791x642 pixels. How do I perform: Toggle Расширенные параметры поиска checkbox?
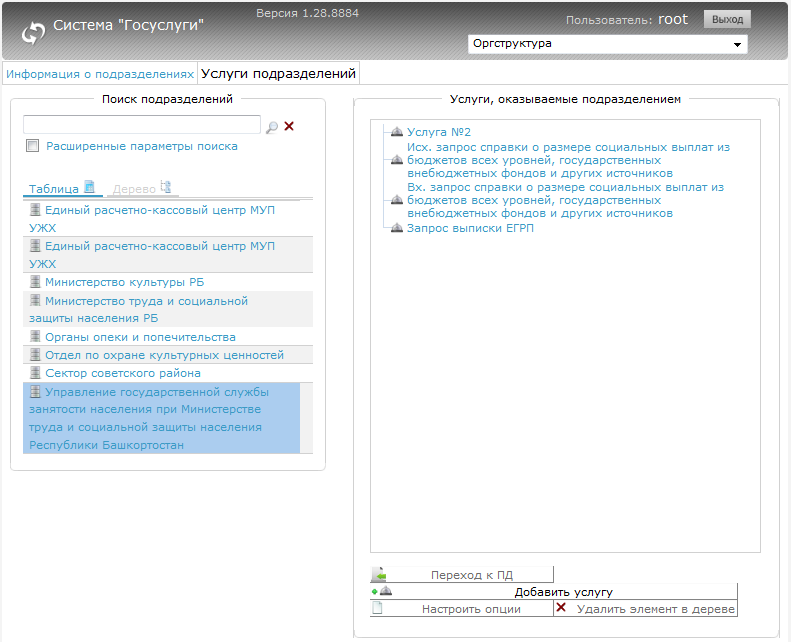[33, 146]
